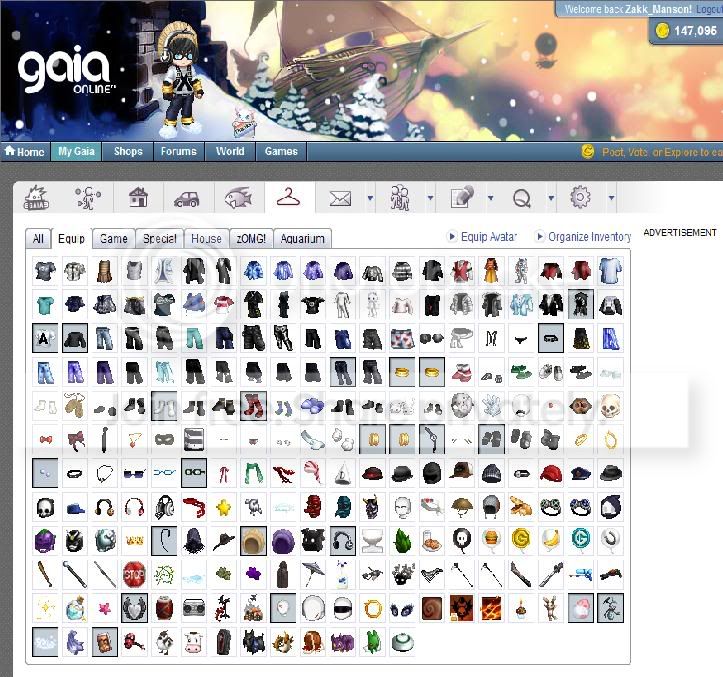Select the pink starfish item

click(x=105, y=608)
